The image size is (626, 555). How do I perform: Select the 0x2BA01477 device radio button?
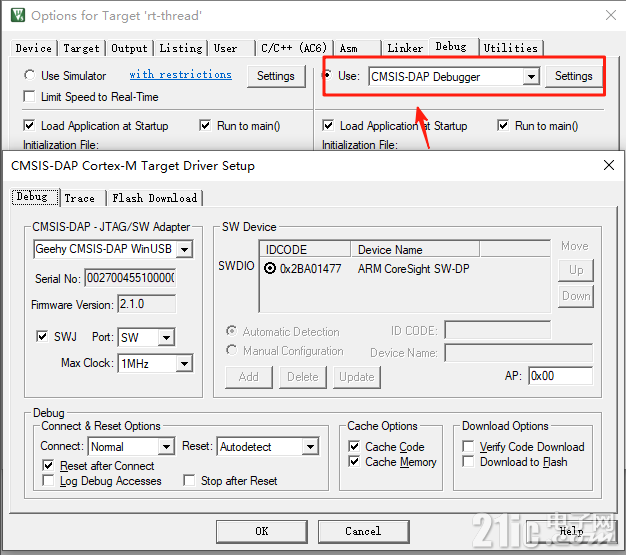[x=270, y=268]
